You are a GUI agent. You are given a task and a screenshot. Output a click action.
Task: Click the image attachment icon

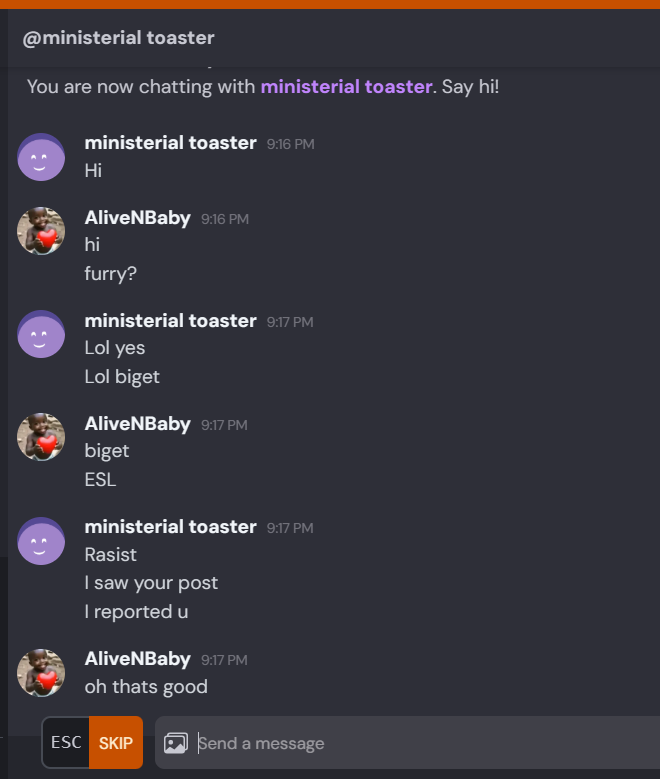tap(176, 743)
